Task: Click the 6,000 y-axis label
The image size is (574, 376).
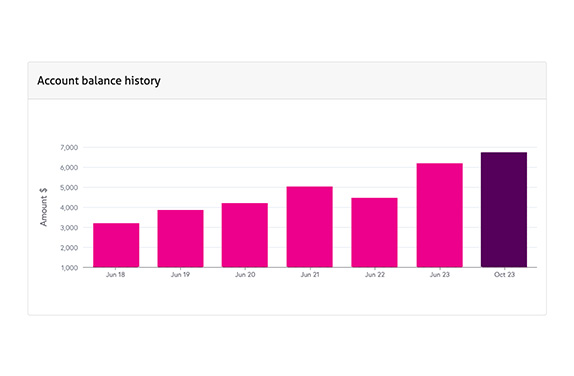Action: click(69, 168)
